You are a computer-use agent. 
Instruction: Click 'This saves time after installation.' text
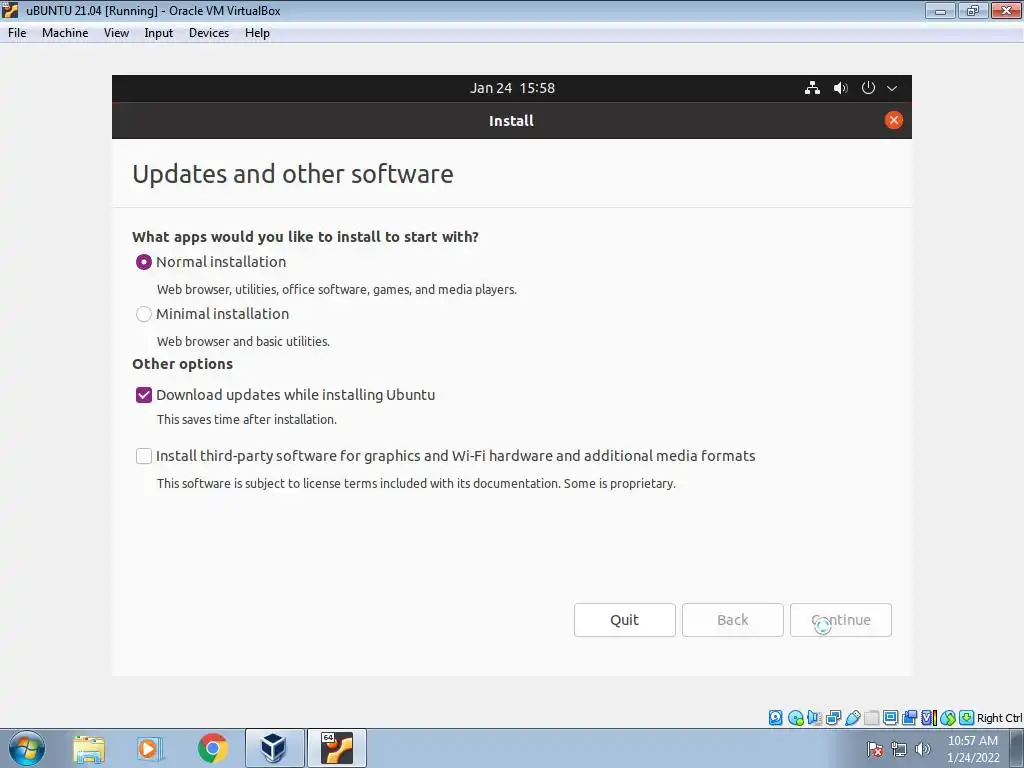click(x=247, y=419)
